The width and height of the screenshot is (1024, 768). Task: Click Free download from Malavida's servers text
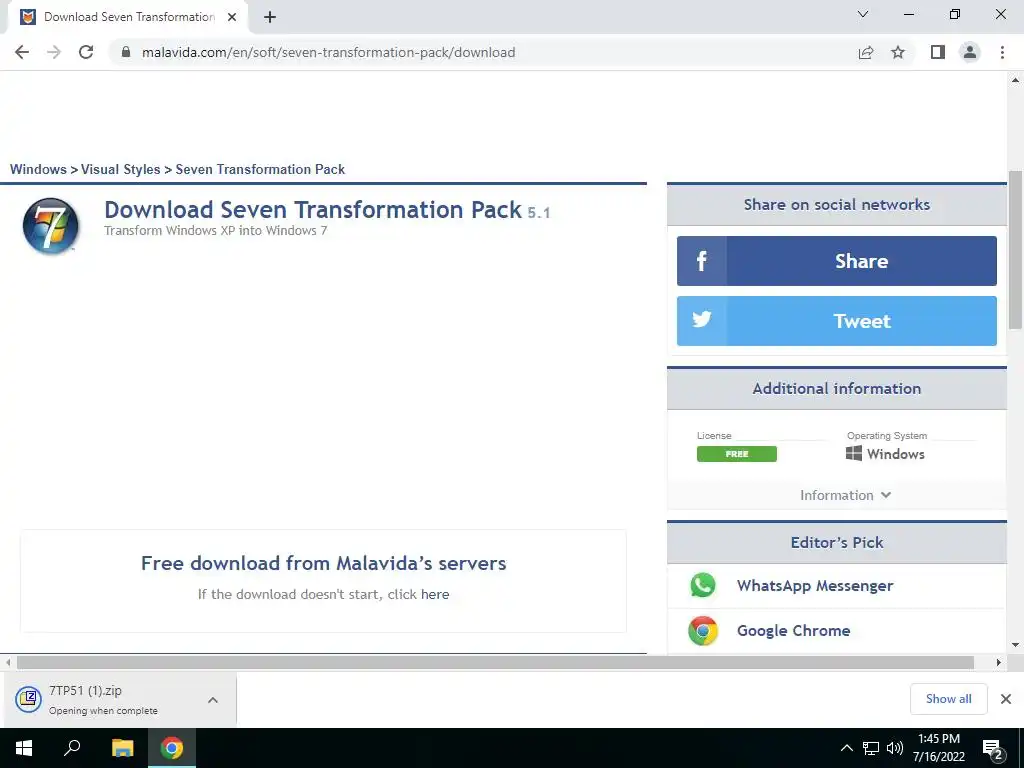tap(323, 563)
